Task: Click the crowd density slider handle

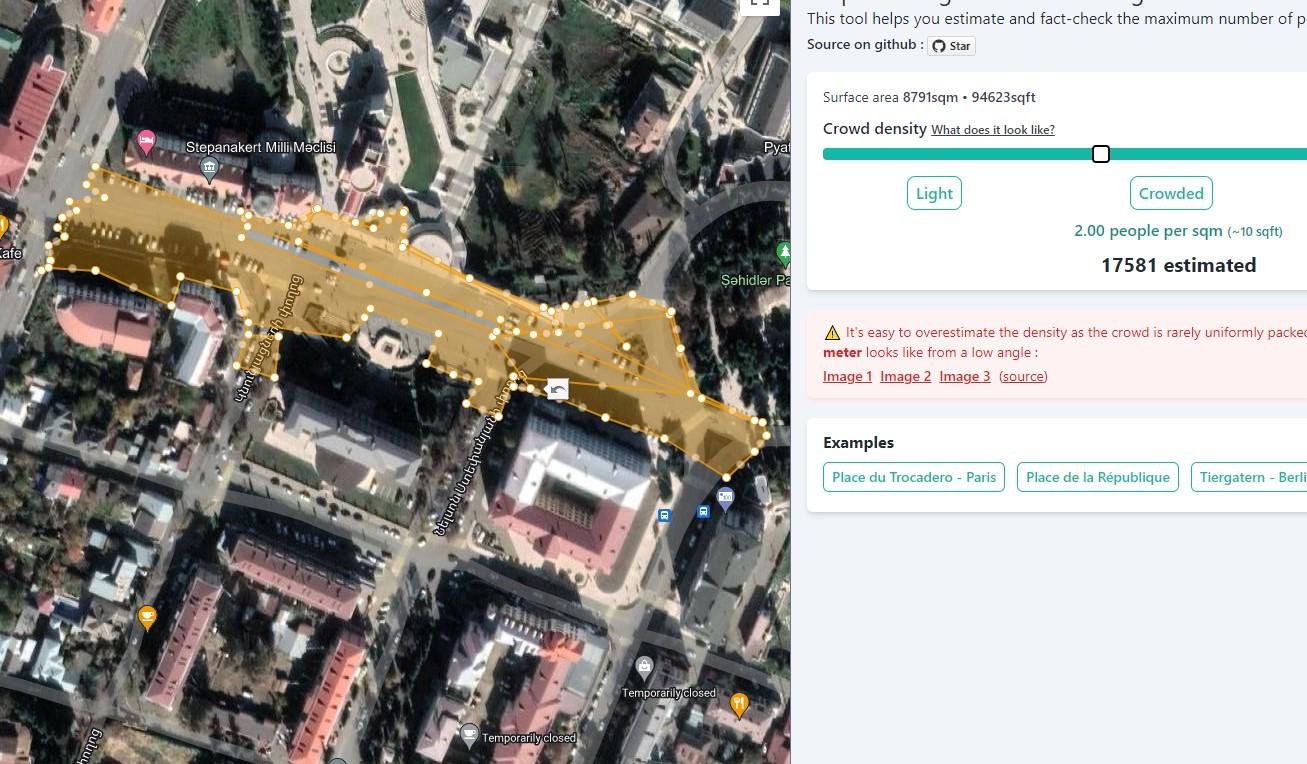Action: (x=1100, y=154)
